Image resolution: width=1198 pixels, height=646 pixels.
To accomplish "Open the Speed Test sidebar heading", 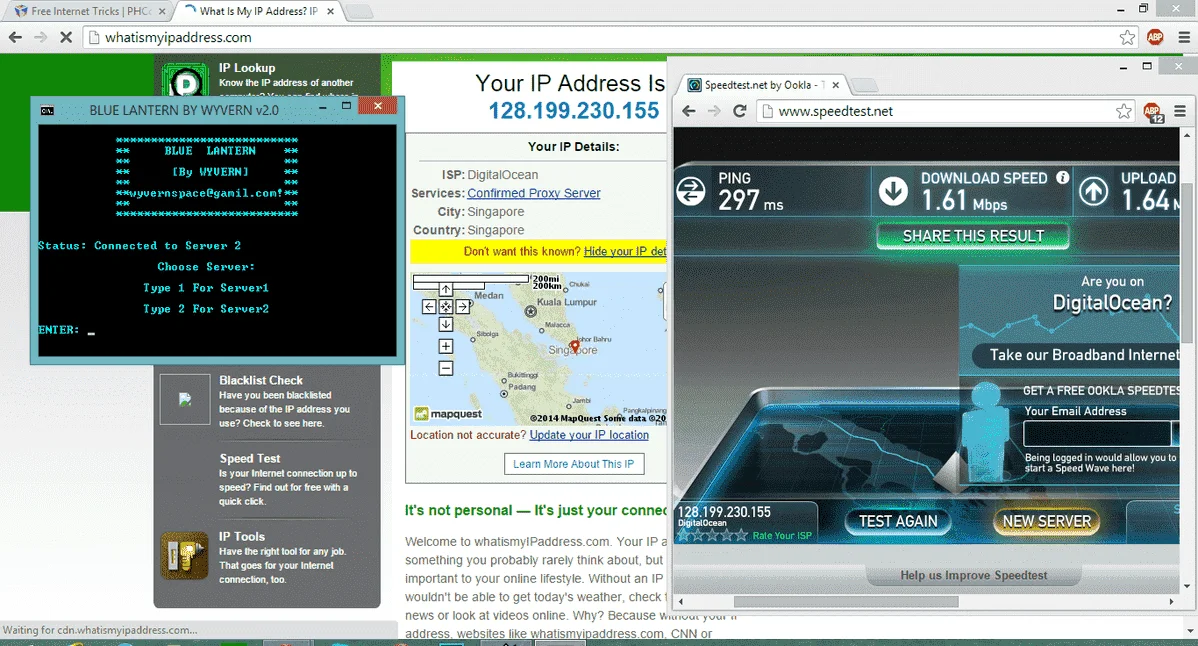I will point(250,458).
